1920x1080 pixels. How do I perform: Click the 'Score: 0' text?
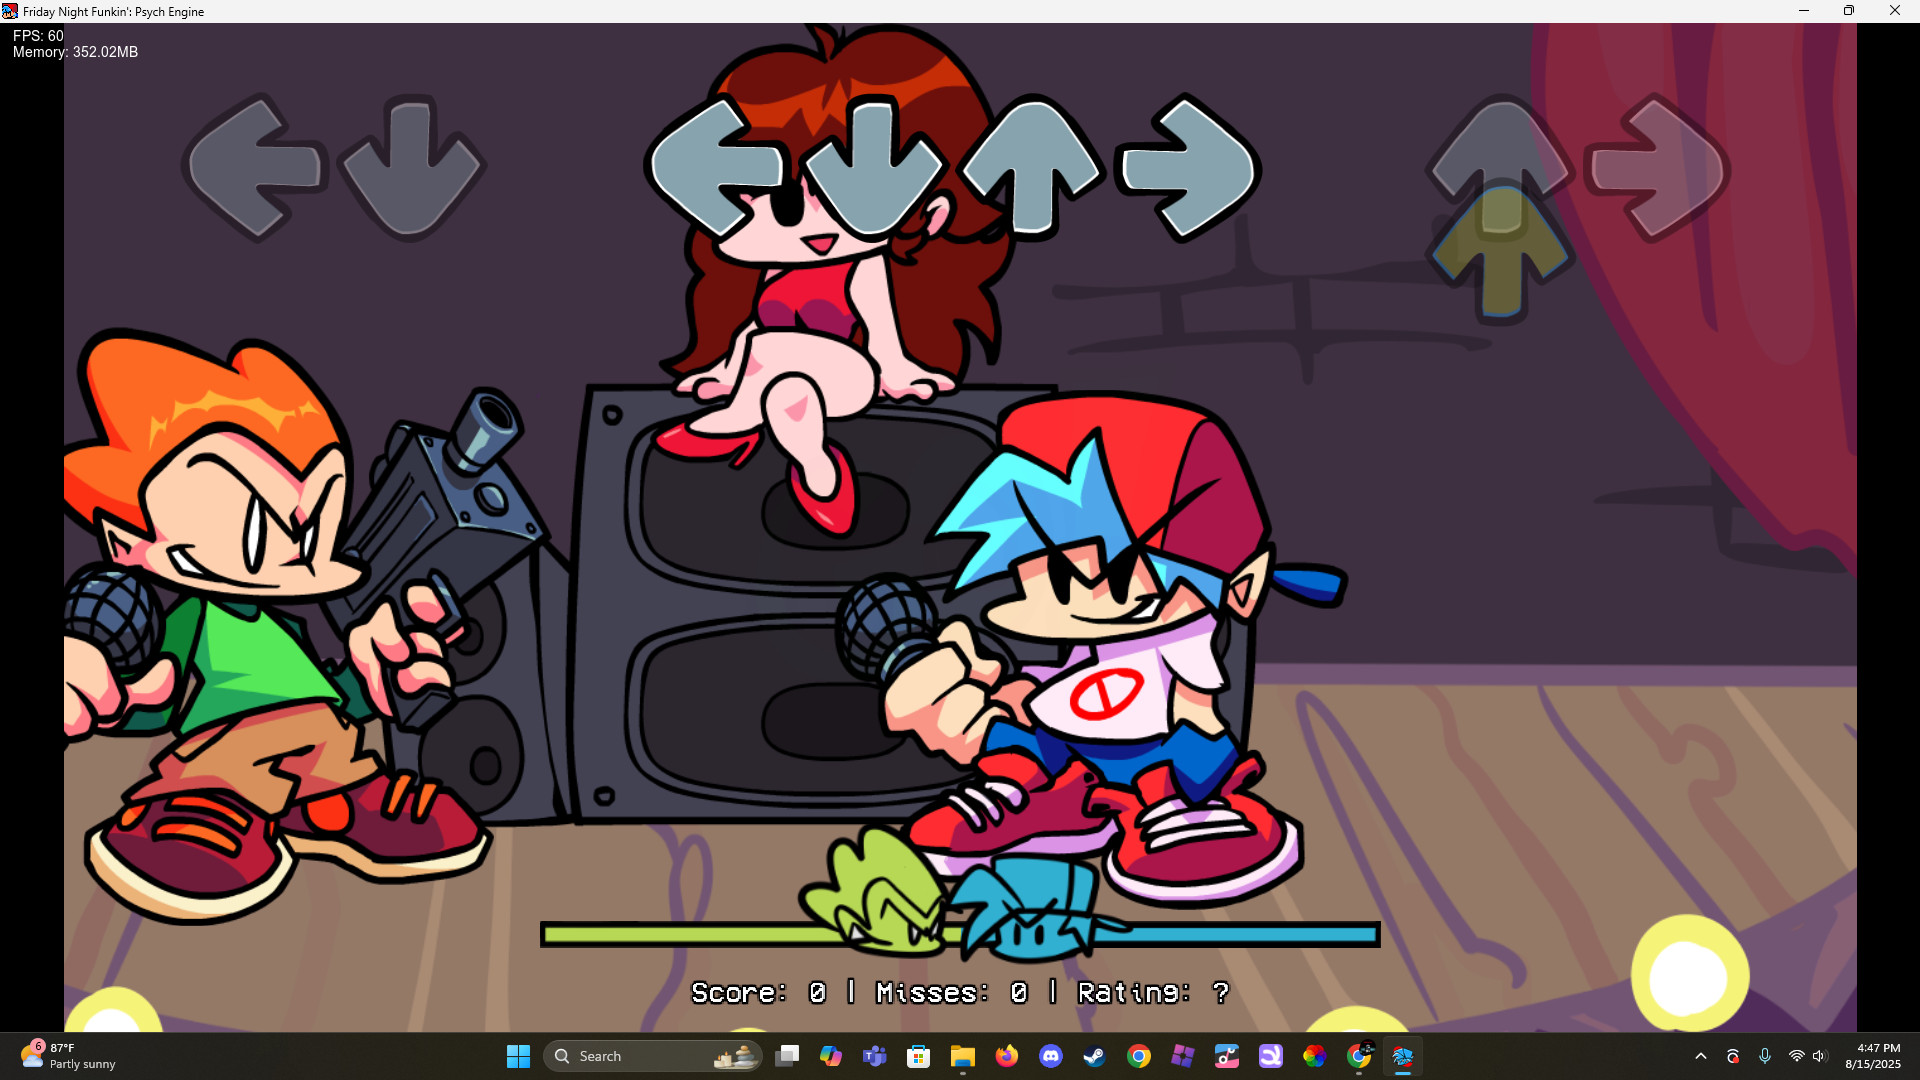(x=759, y=992)
